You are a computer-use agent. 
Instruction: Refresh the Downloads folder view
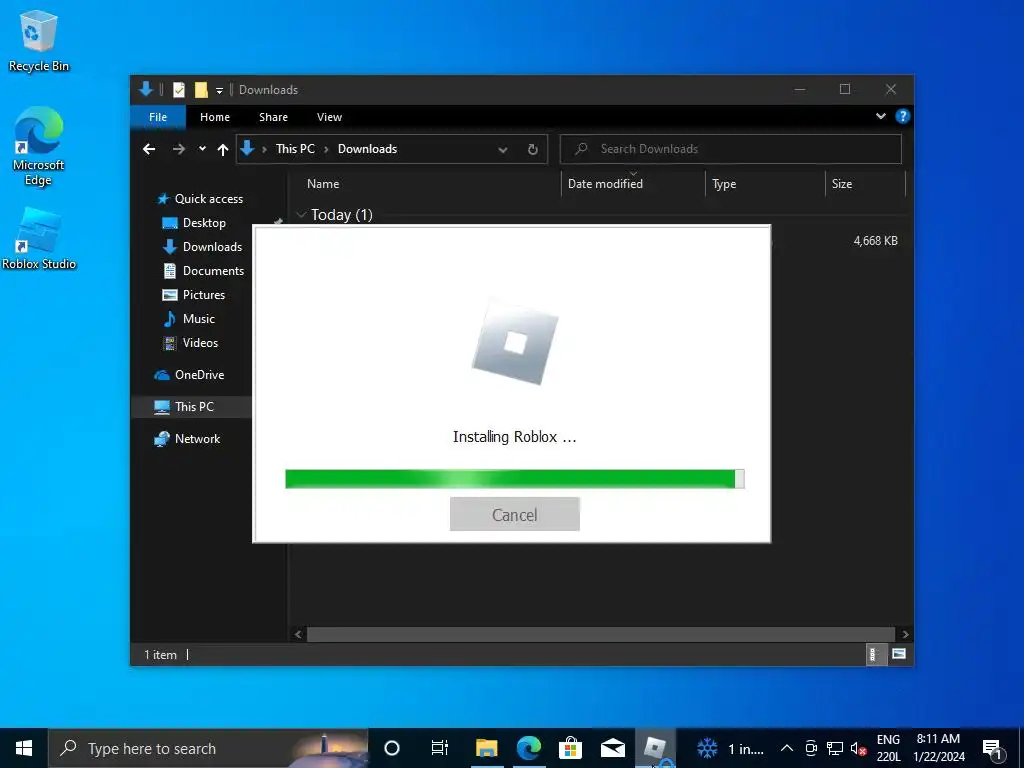[533, 150]
